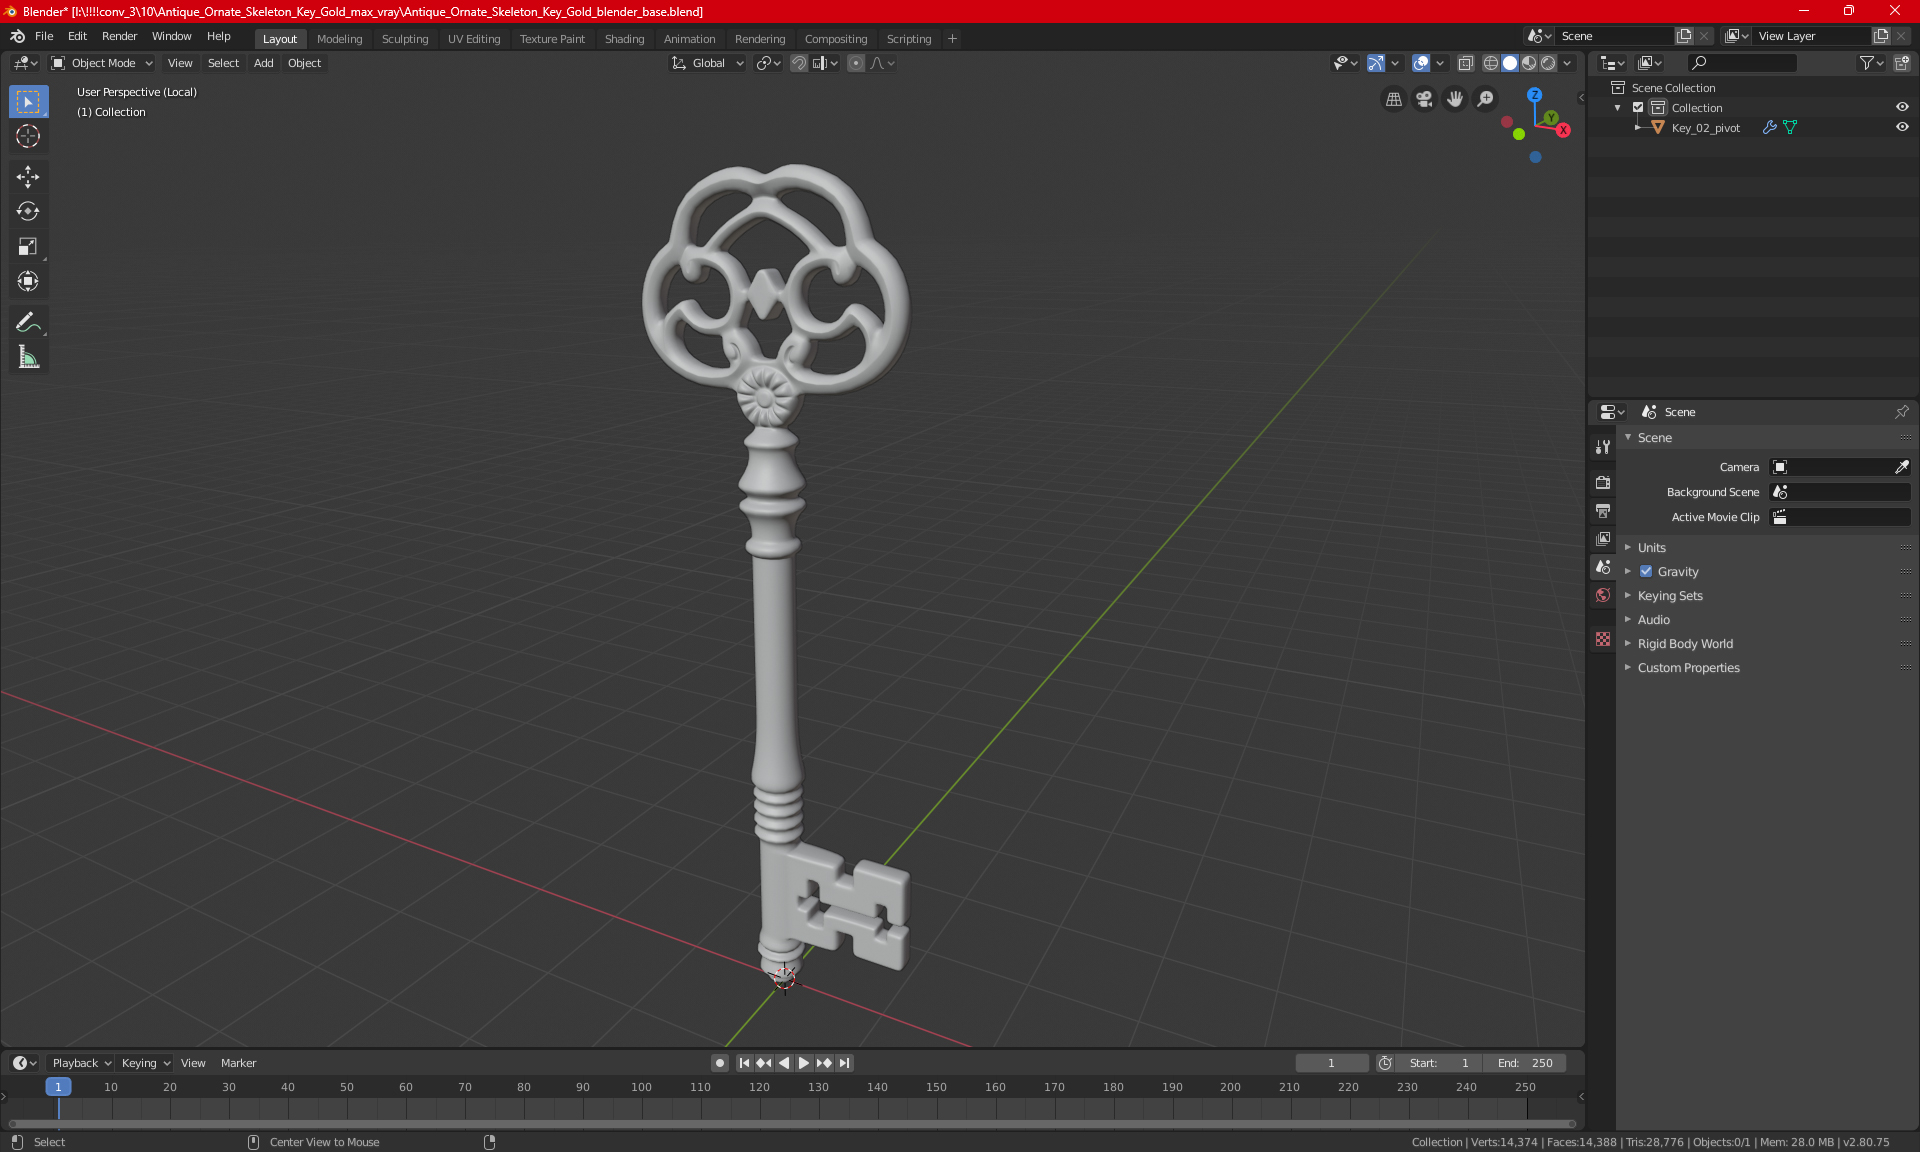This screenshot has height=1152, width=1920.
Task: Expand the Audio panel
Action: (1653, 620)
